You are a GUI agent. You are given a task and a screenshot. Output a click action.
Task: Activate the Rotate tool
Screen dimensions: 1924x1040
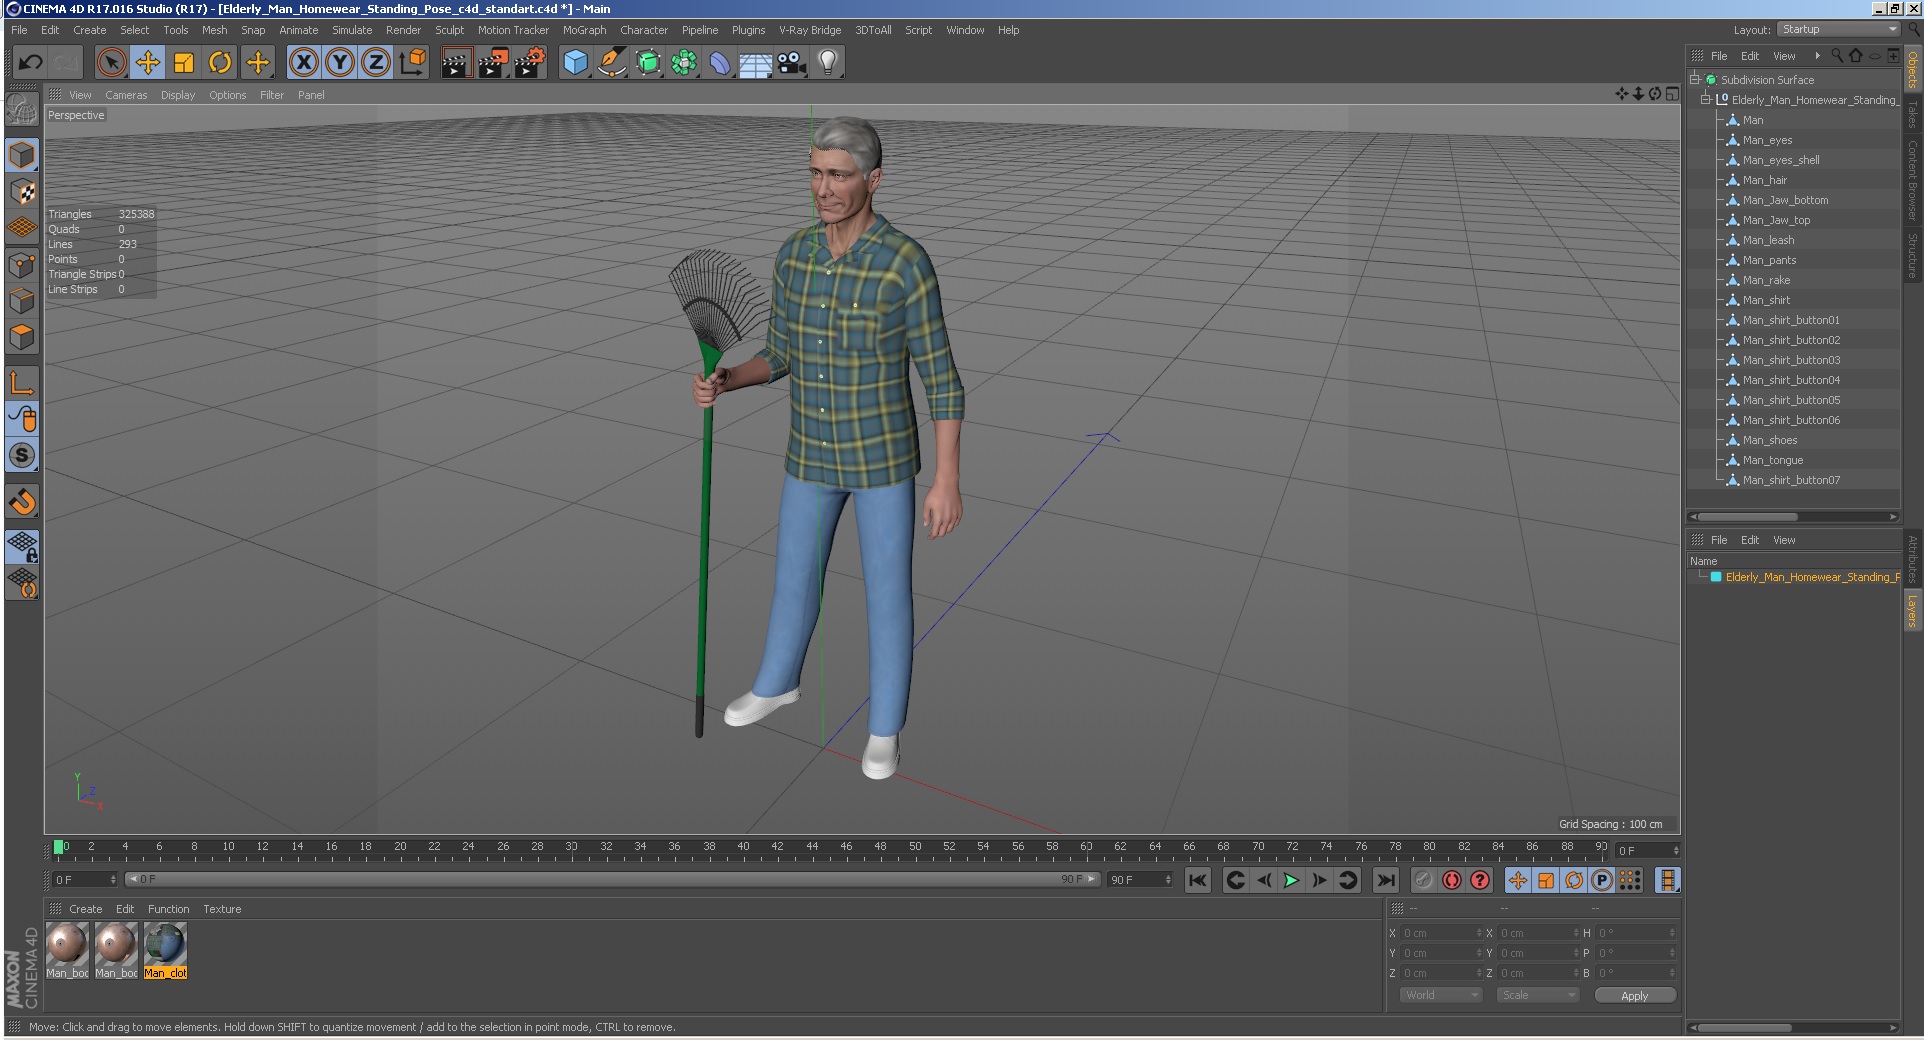click(220, 63)
